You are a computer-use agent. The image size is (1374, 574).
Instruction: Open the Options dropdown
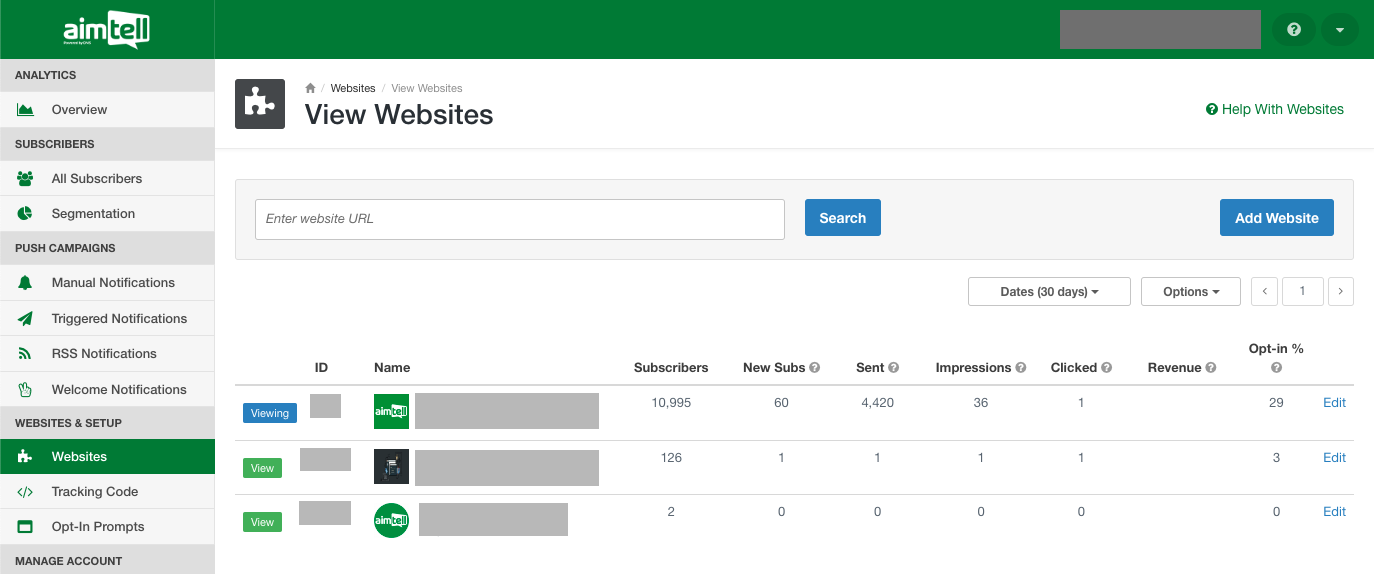pos(1190,292)
